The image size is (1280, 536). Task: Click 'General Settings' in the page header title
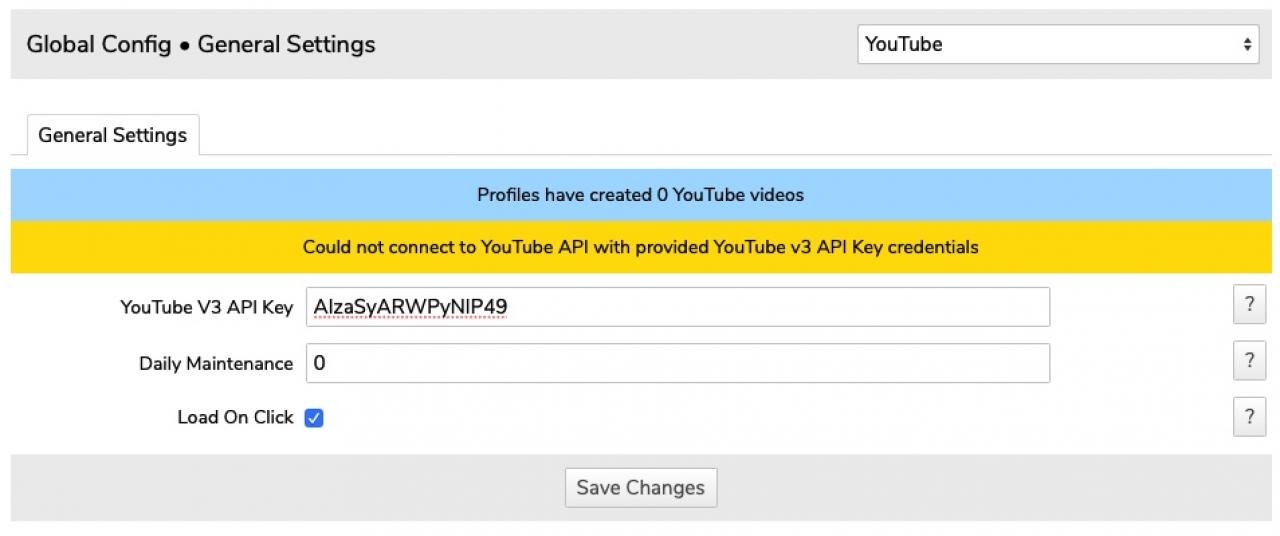pyautogui.click(x=286, y=44)
